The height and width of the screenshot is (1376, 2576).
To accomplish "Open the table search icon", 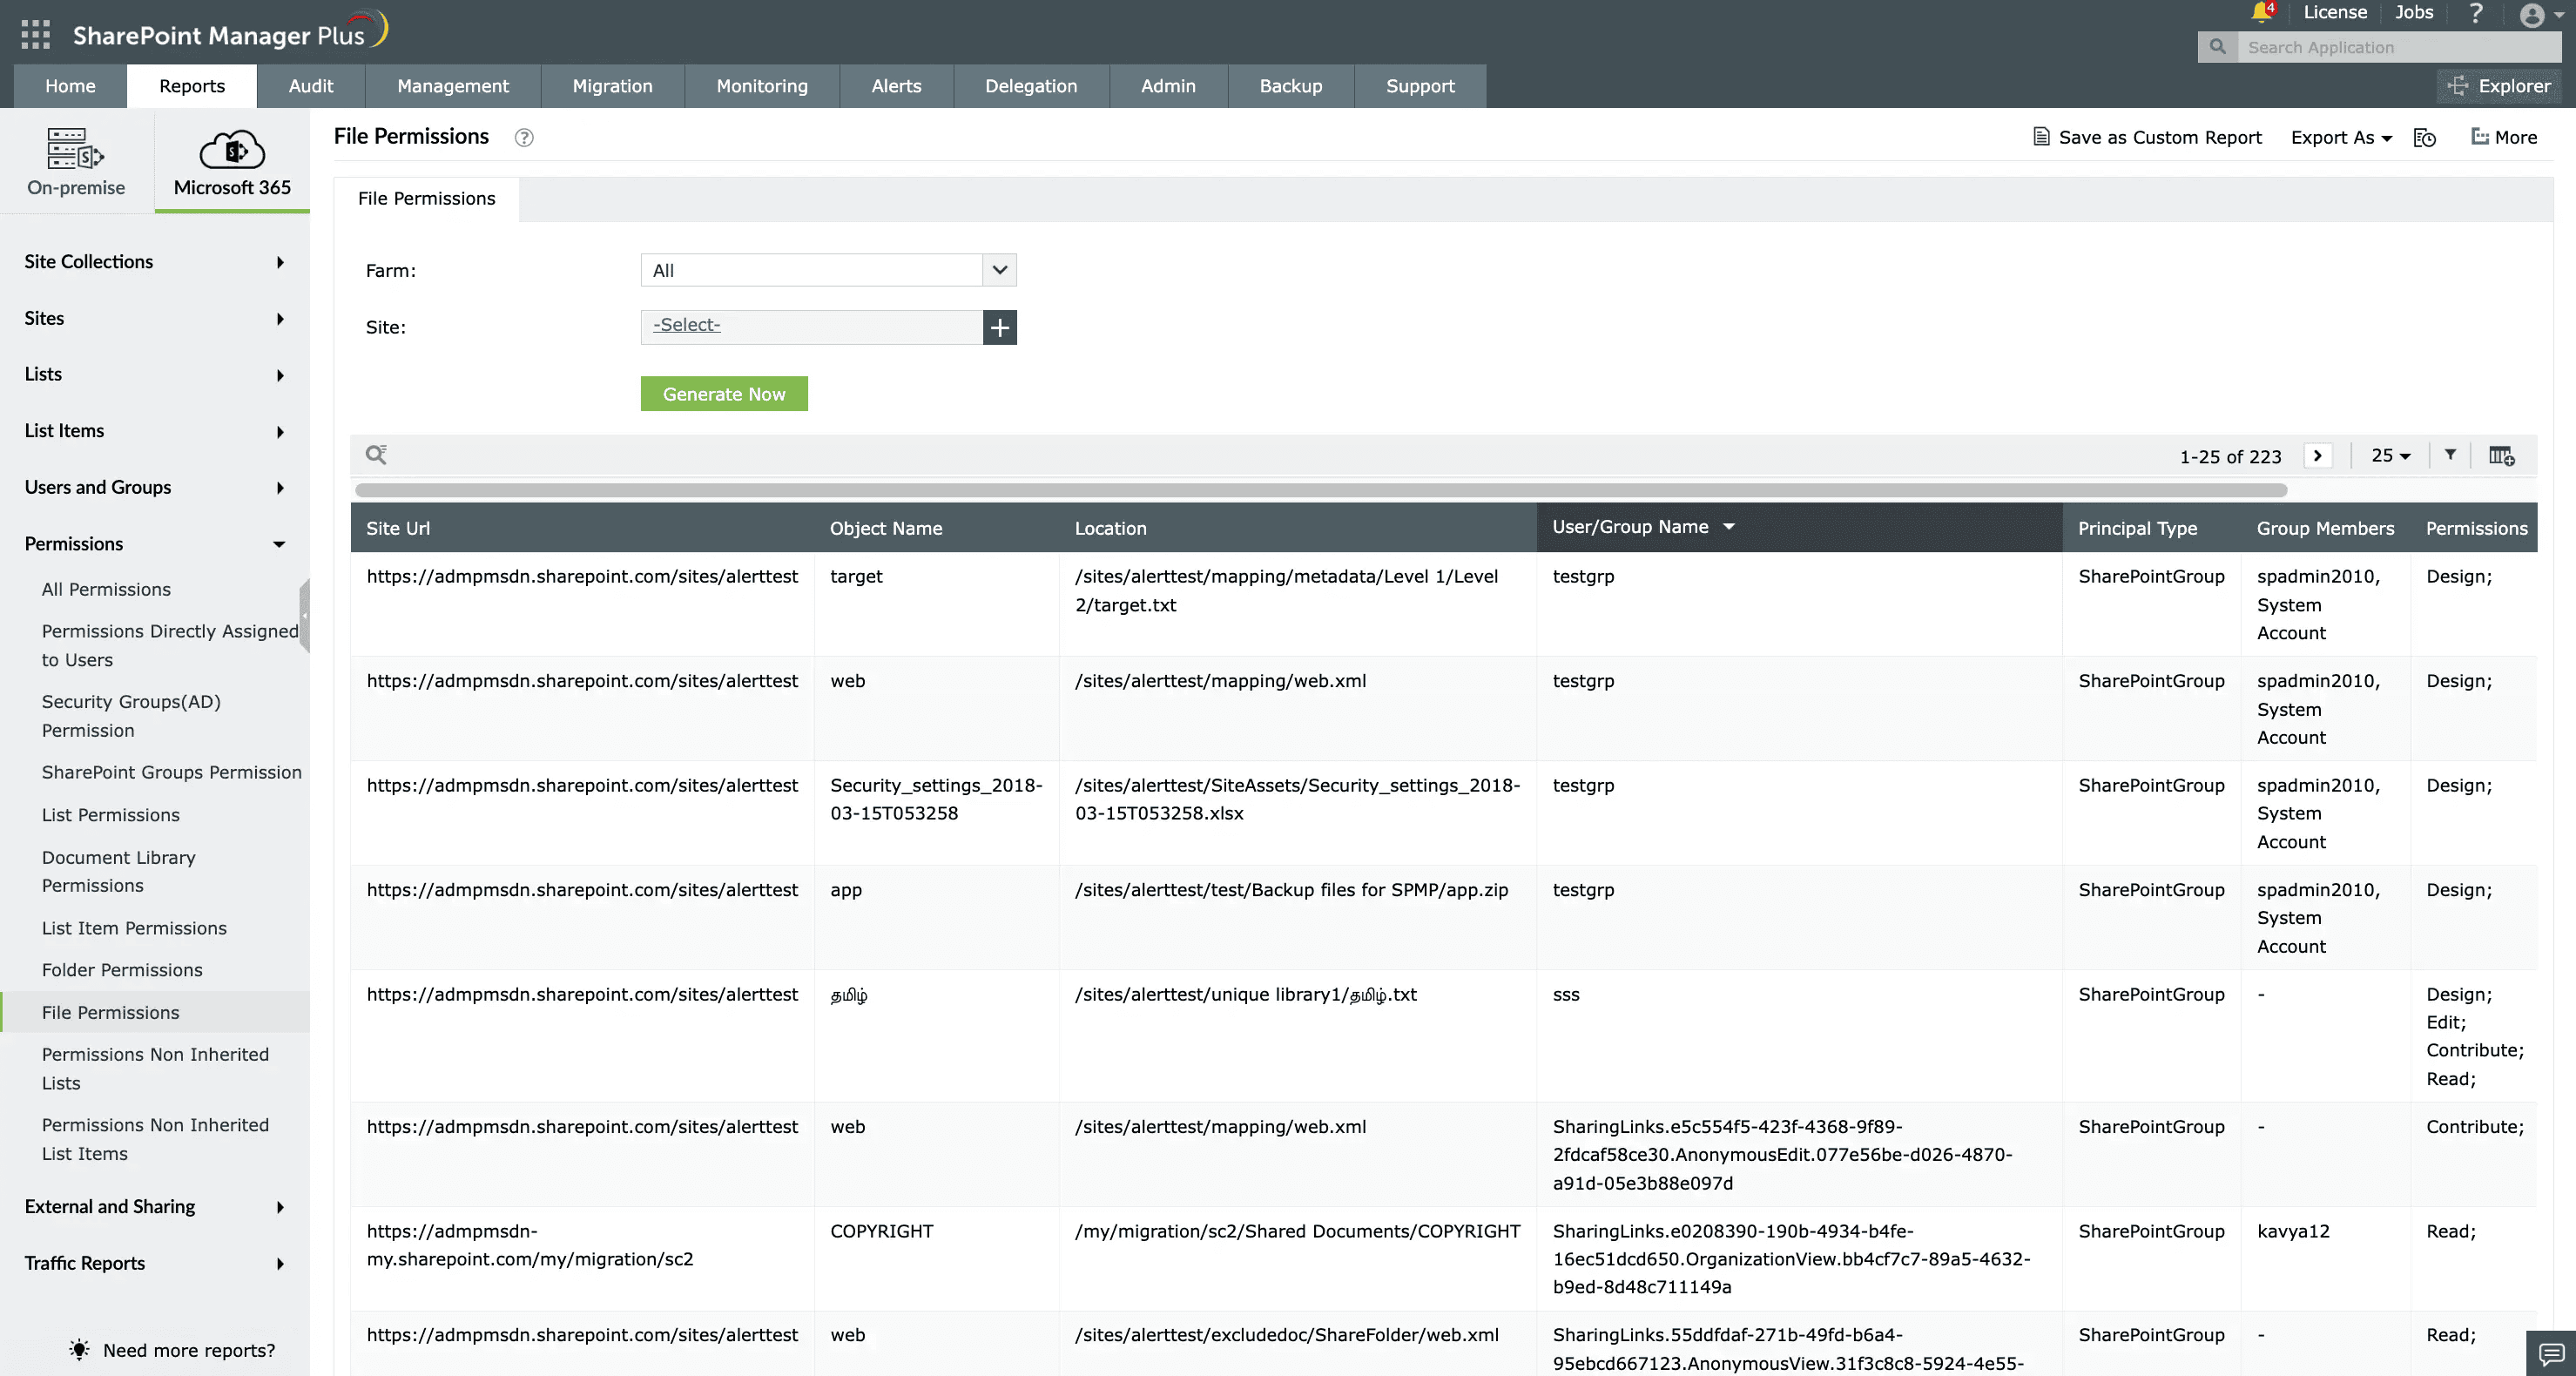I will pyautogui.click(x=376, y=455).
